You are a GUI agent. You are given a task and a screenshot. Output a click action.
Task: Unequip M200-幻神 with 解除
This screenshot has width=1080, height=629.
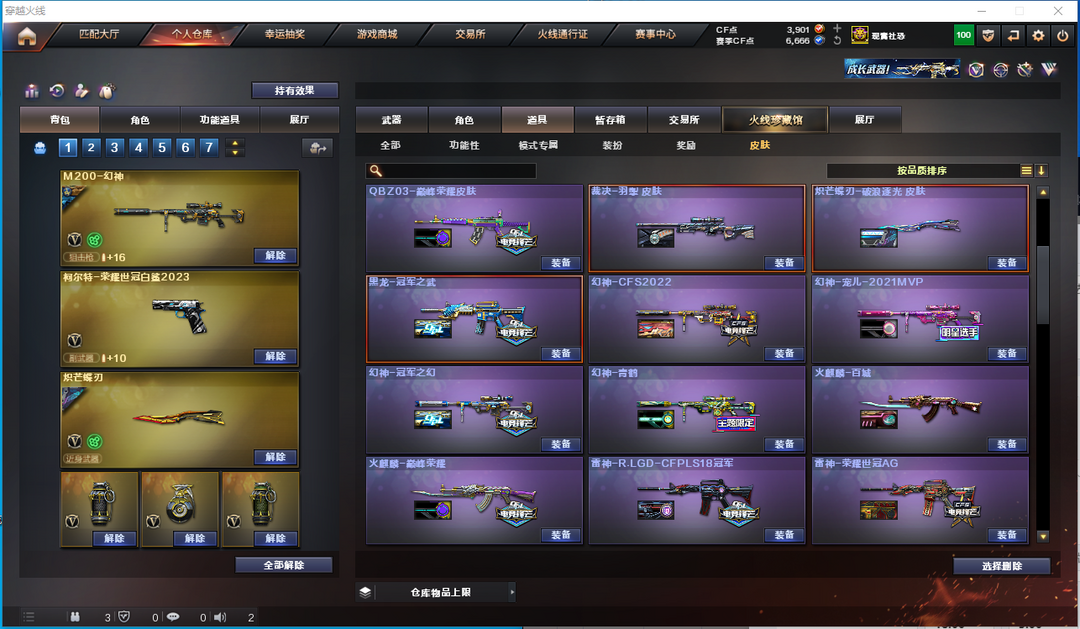[x=275, y=256]
